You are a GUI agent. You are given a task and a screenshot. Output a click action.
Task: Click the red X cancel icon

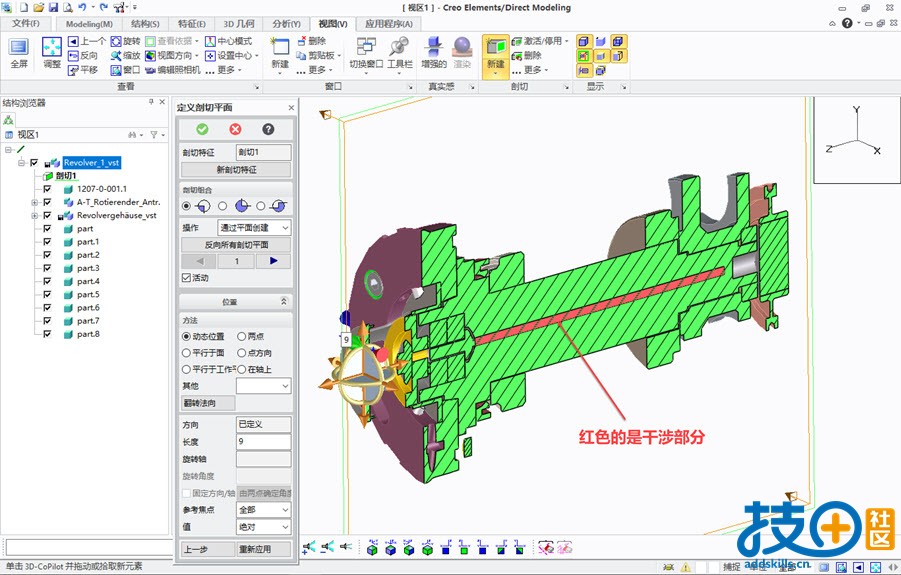[235, 129]
